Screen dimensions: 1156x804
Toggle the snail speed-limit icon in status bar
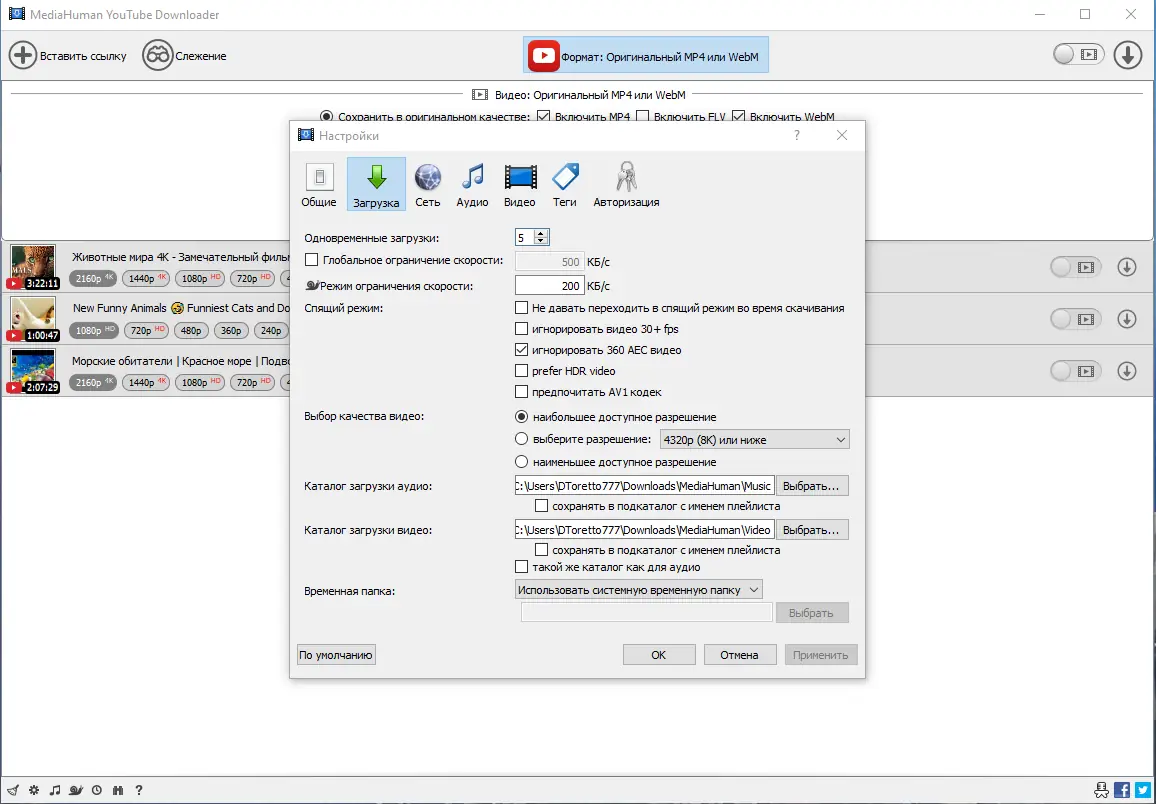point(76,790)
